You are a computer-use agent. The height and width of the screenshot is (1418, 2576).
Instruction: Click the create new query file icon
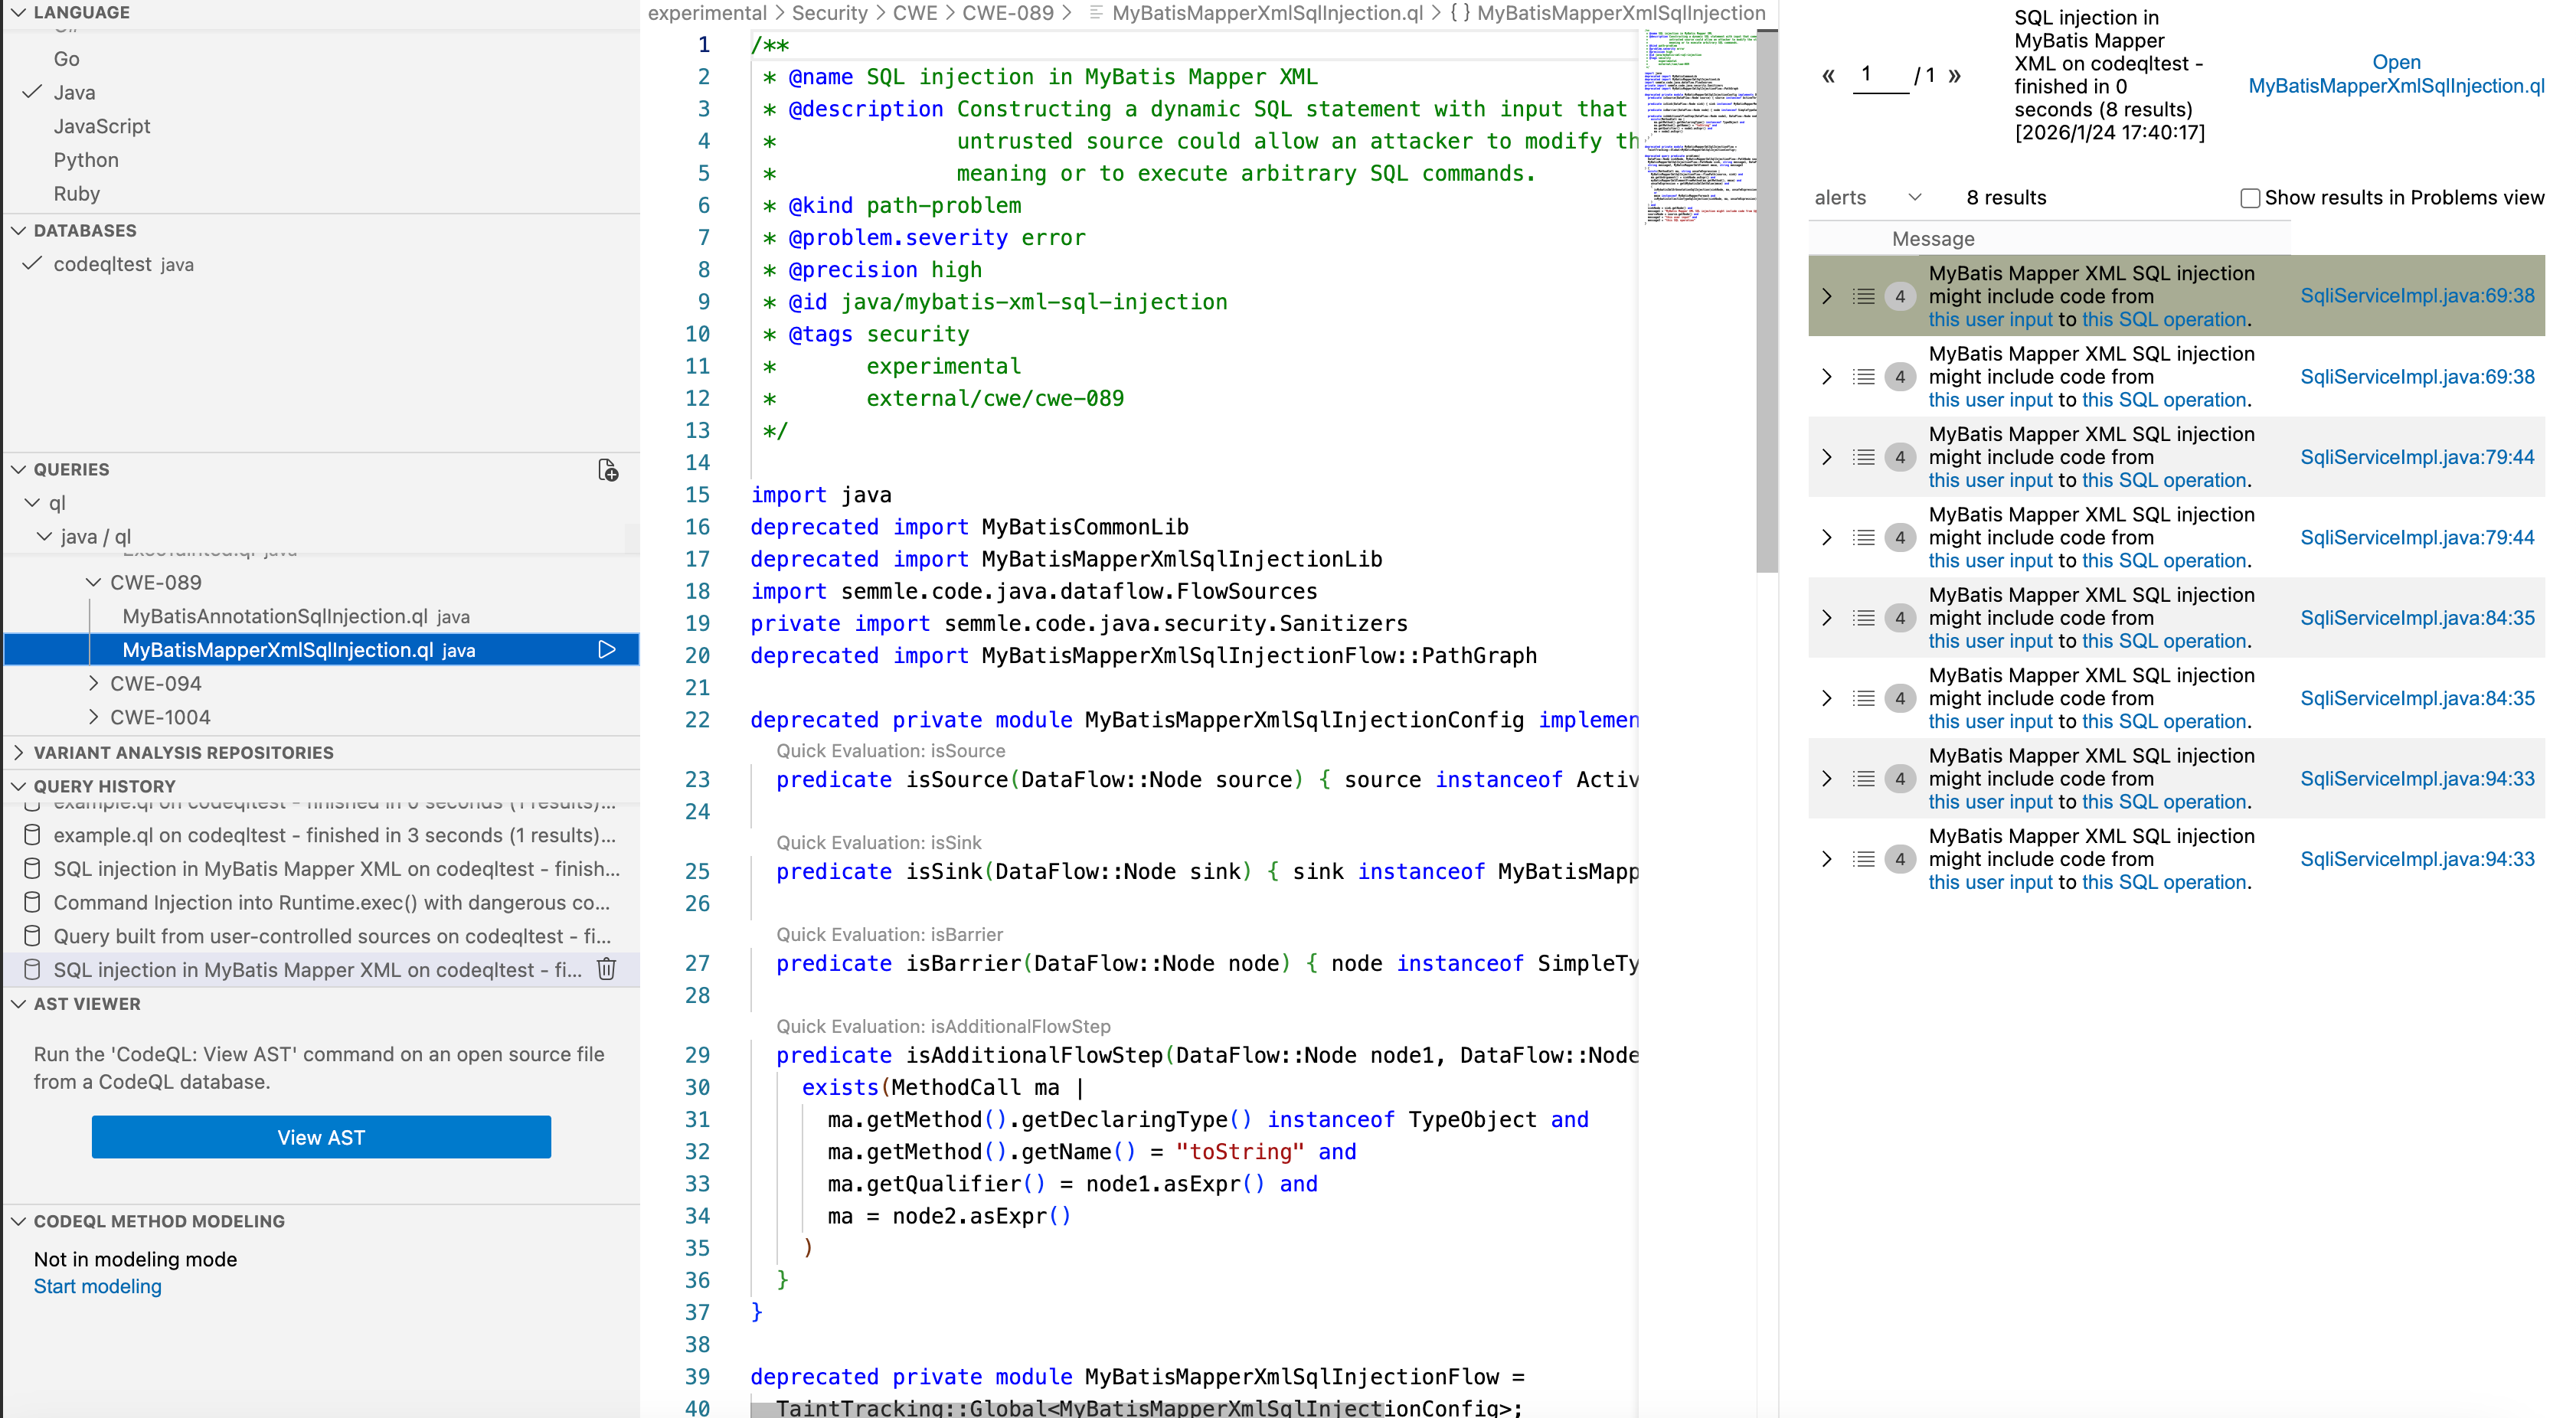pyautogui.click(x=607, y=470)
